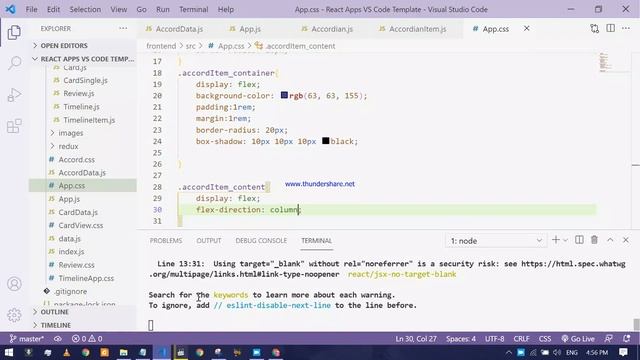Open TimelineApp.css in the explorer
Viewport: 640px width, 360px height.
[x=86, y=278]
